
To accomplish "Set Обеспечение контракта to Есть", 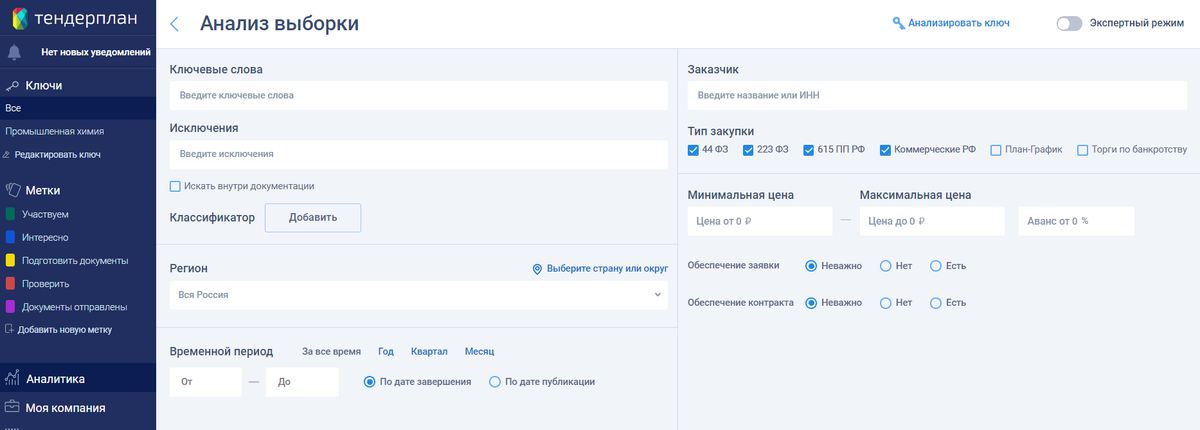I will pyautogui.click(x=936, y=302).
